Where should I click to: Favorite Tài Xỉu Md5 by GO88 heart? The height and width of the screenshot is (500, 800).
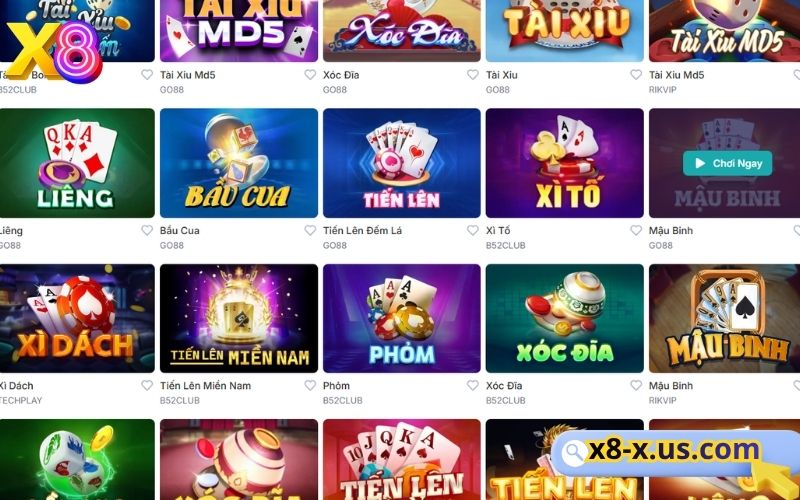310,75
